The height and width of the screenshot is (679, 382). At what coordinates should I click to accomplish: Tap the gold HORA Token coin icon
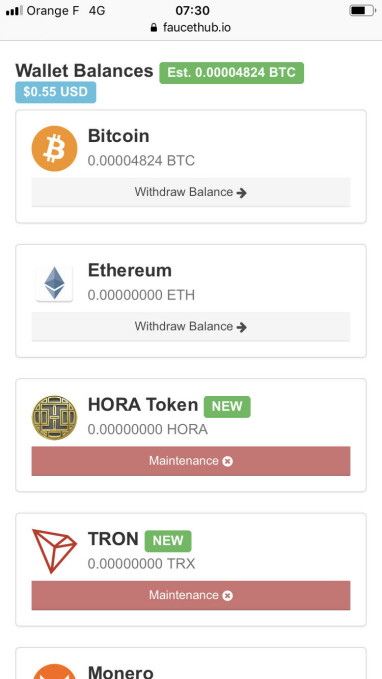(54, 417)
